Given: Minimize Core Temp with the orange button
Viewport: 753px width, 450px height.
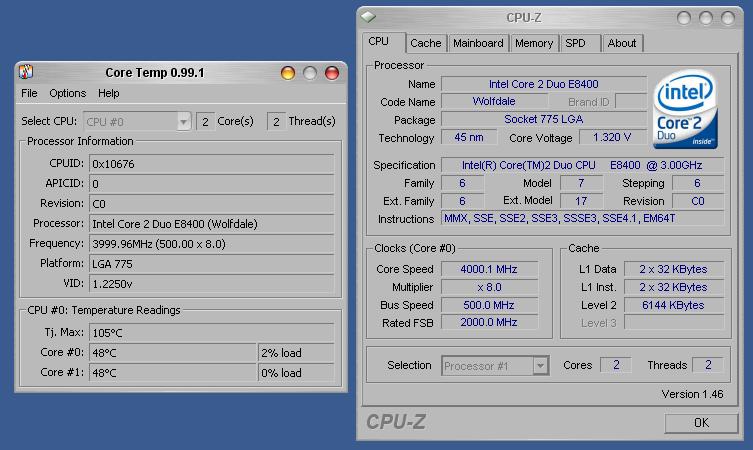Looking at the screenshot, I should tap(288, 73).
